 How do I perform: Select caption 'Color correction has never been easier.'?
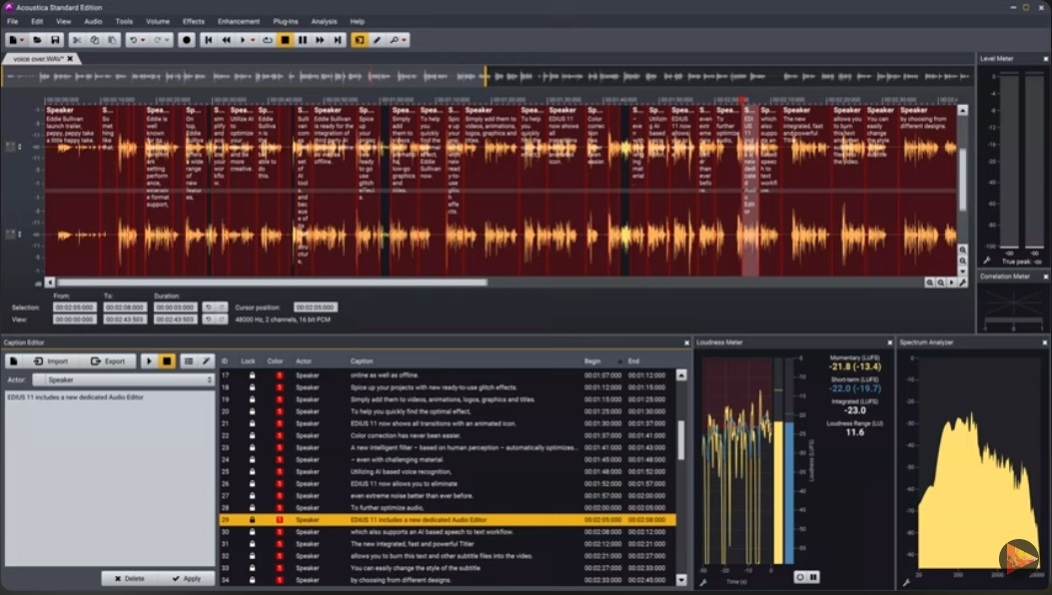pos(405,435)
